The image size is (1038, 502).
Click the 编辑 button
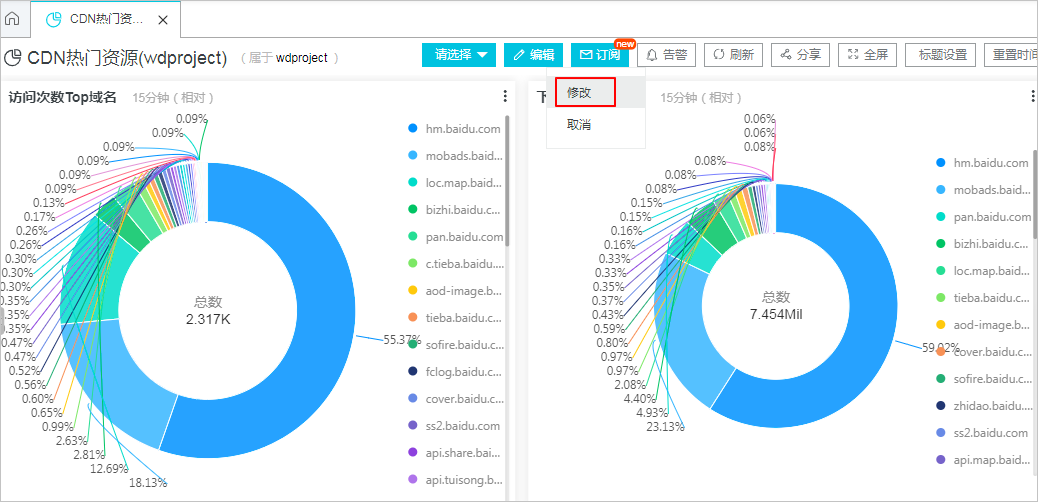pos(534,55)
